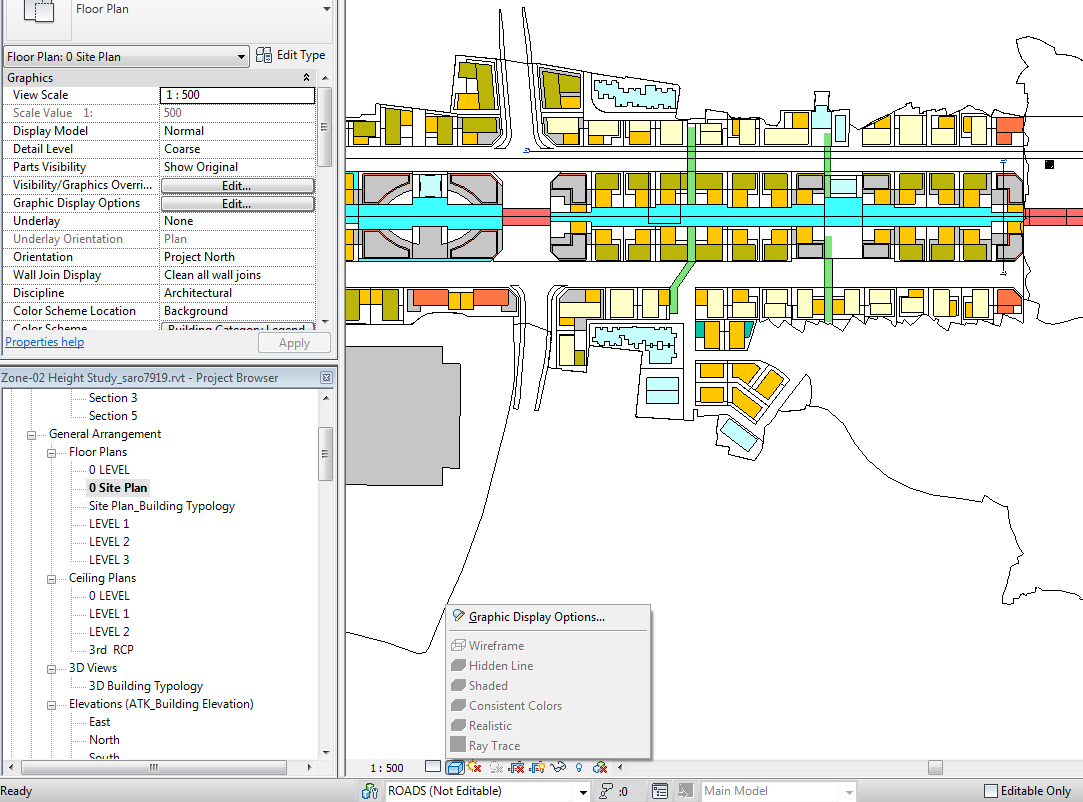The width and height of the screenshot is (1083, 802).
Task: Select Graphic Display Options menu entry
Action: 537,617
